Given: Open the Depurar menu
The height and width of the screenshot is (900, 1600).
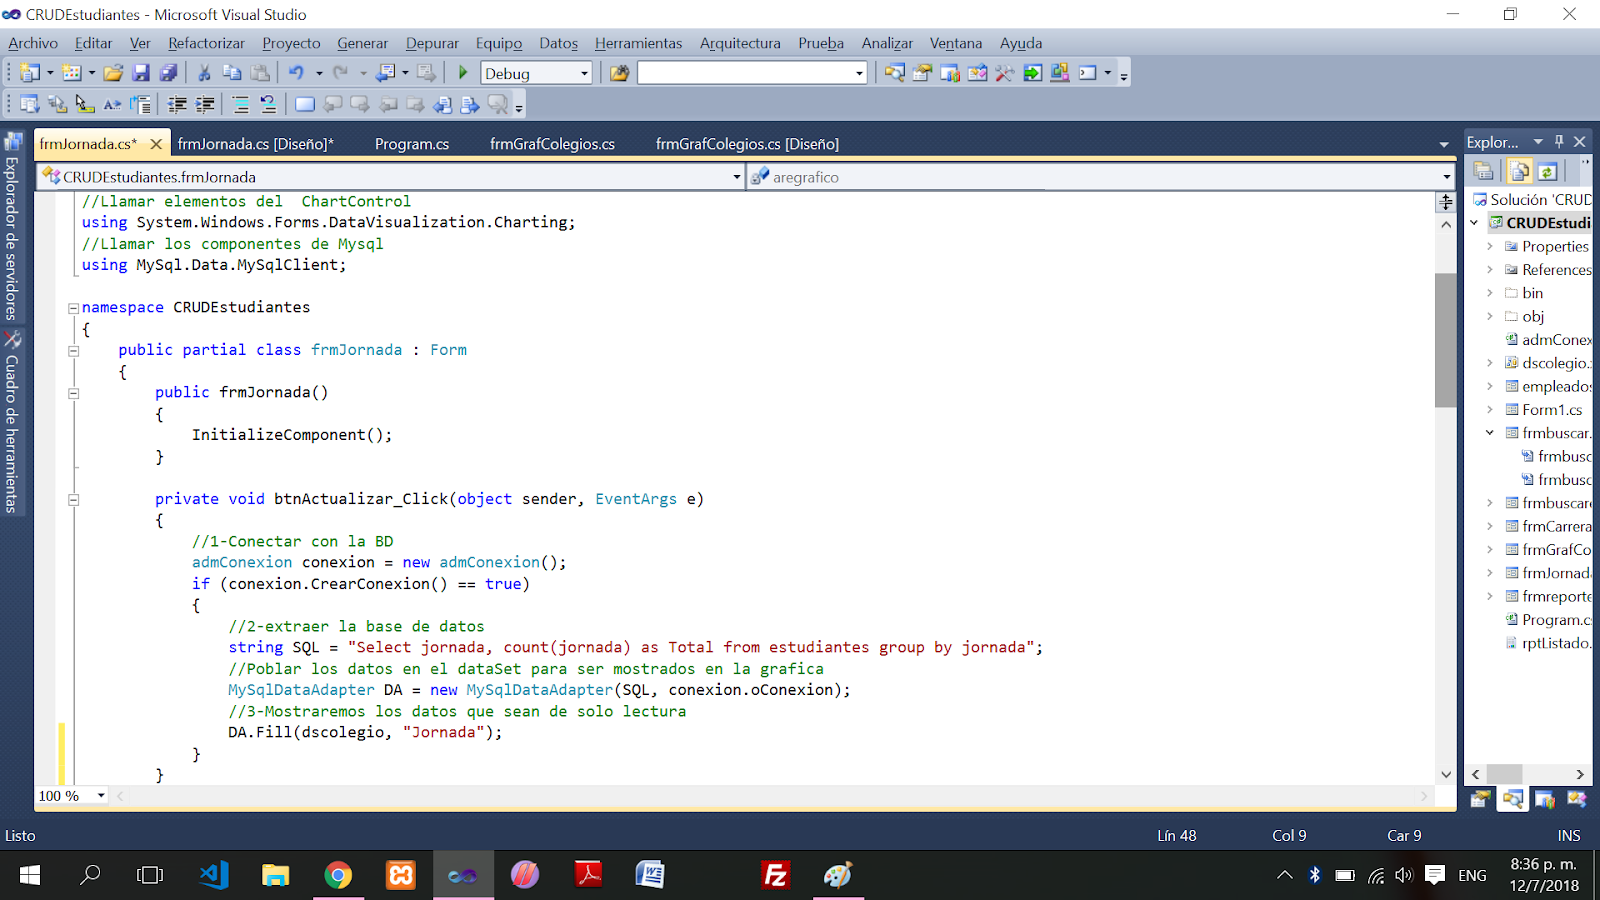Looking at the screenshot, I should (x=432, y=43).
